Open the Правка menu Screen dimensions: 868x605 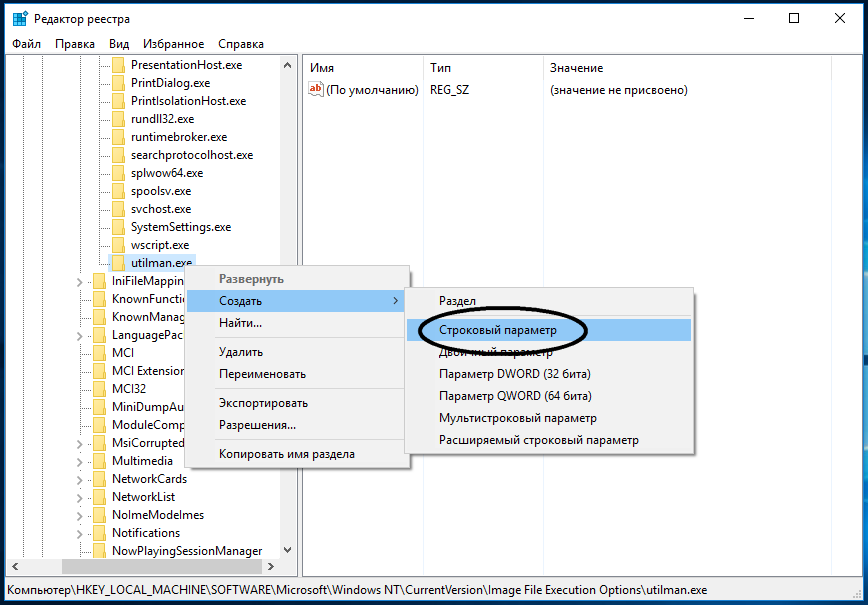click(x=75, y=44)
